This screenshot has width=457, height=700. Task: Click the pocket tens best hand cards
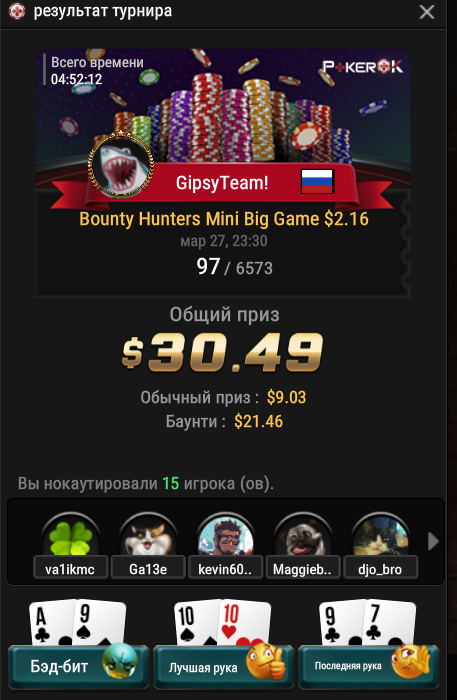(x=222, y=622)
